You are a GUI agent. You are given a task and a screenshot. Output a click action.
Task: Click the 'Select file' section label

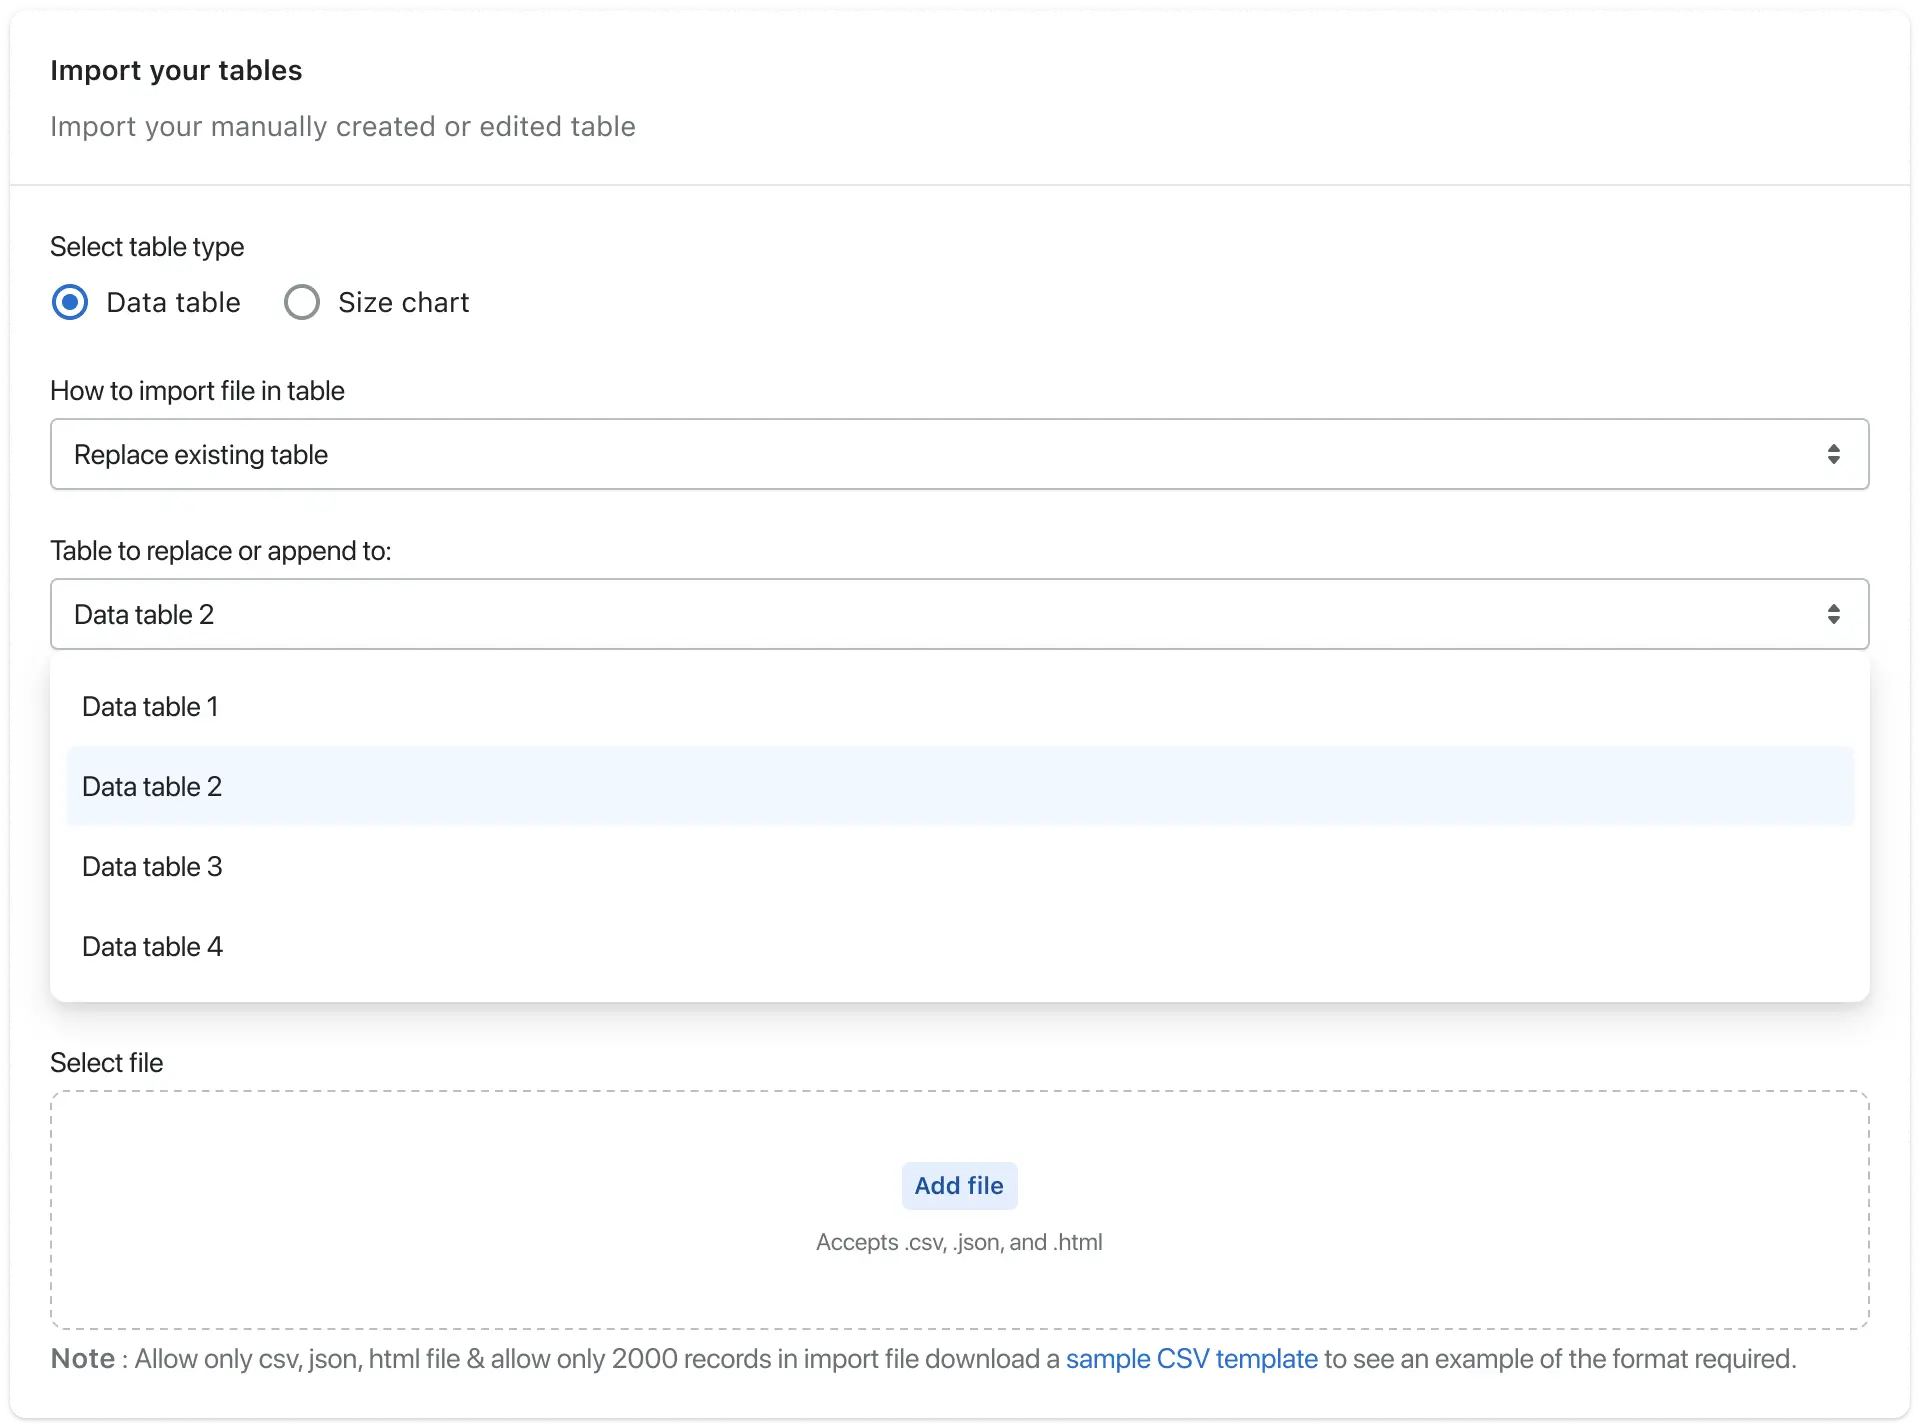coord(106,1062)
